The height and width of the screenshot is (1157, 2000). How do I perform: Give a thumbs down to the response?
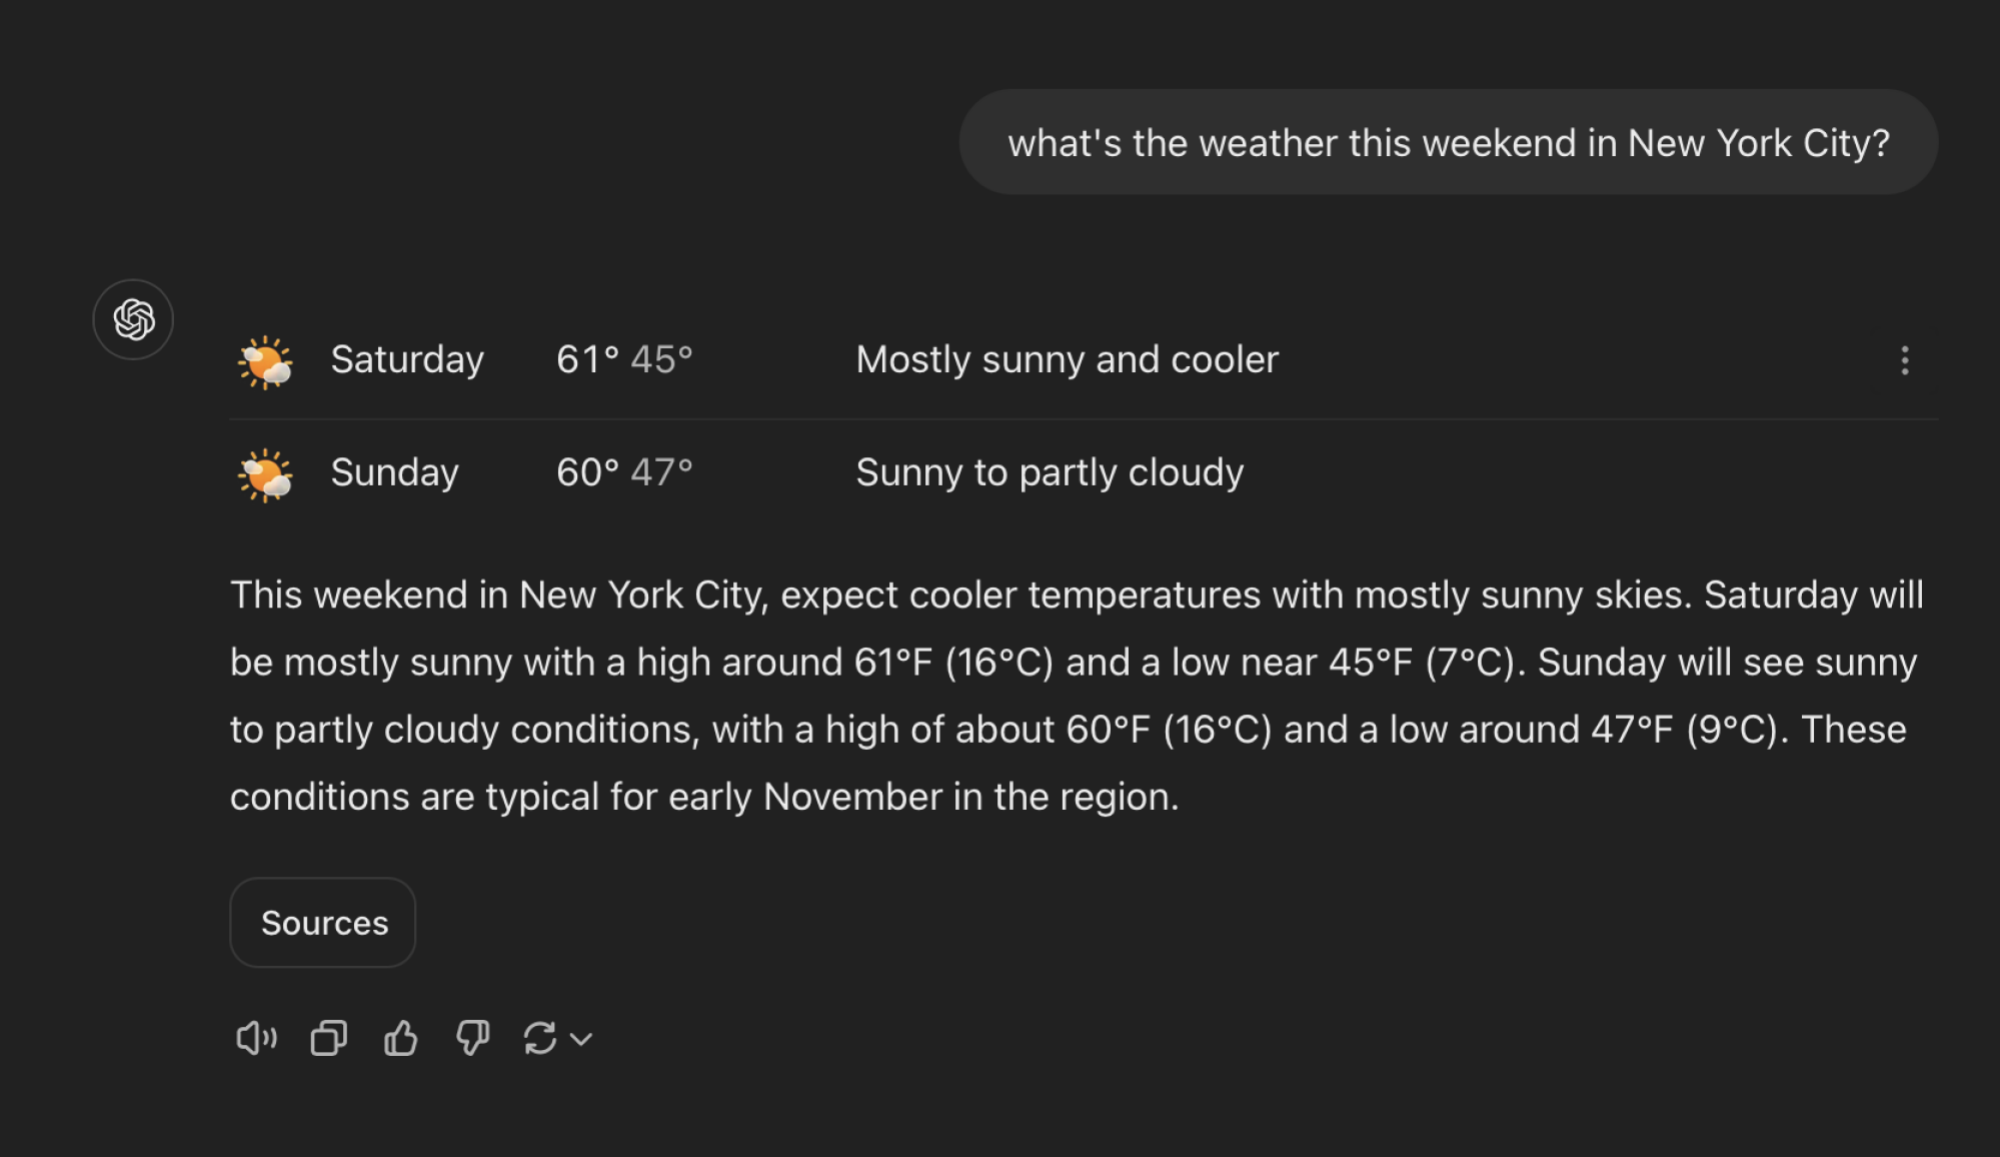[471, 1038]
